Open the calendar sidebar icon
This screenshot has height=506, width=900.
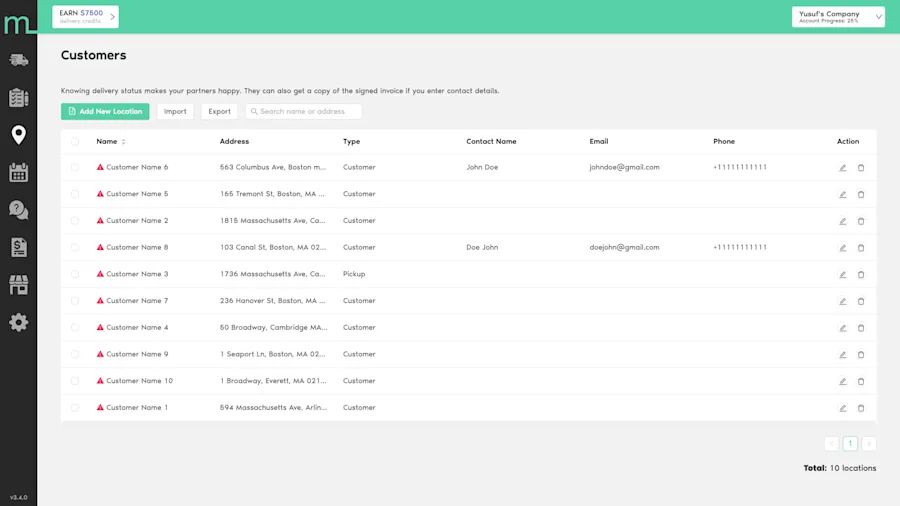[18, 172]
